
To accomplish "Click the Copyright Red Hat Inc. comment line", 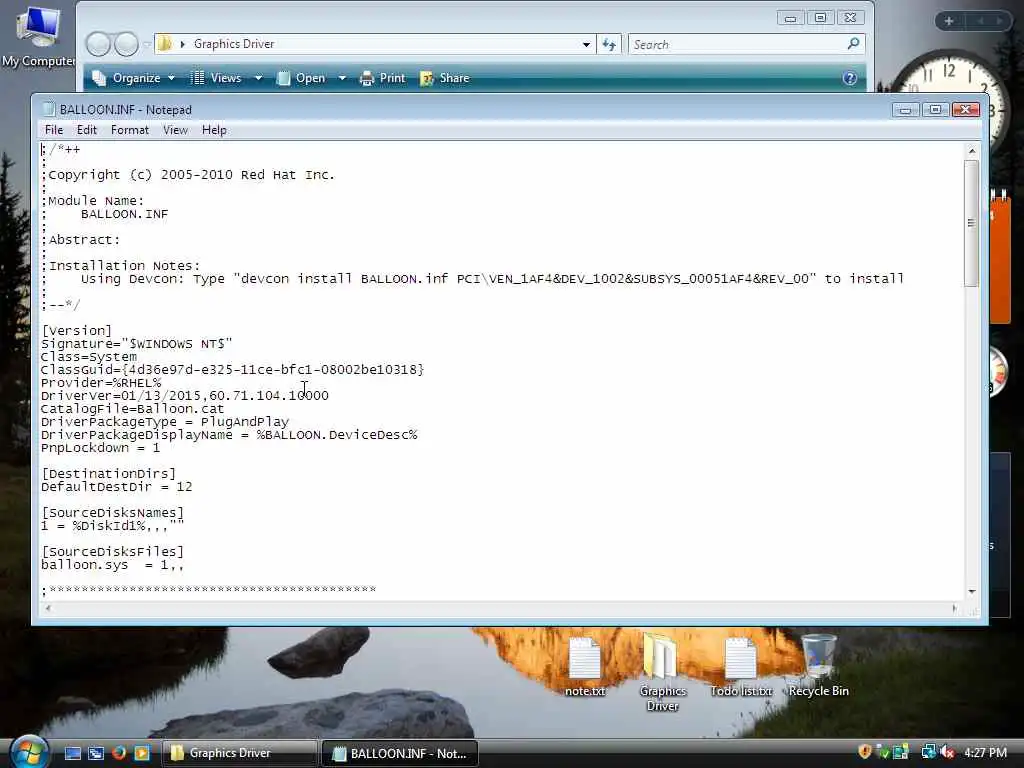I will click(x=188, y=175).
